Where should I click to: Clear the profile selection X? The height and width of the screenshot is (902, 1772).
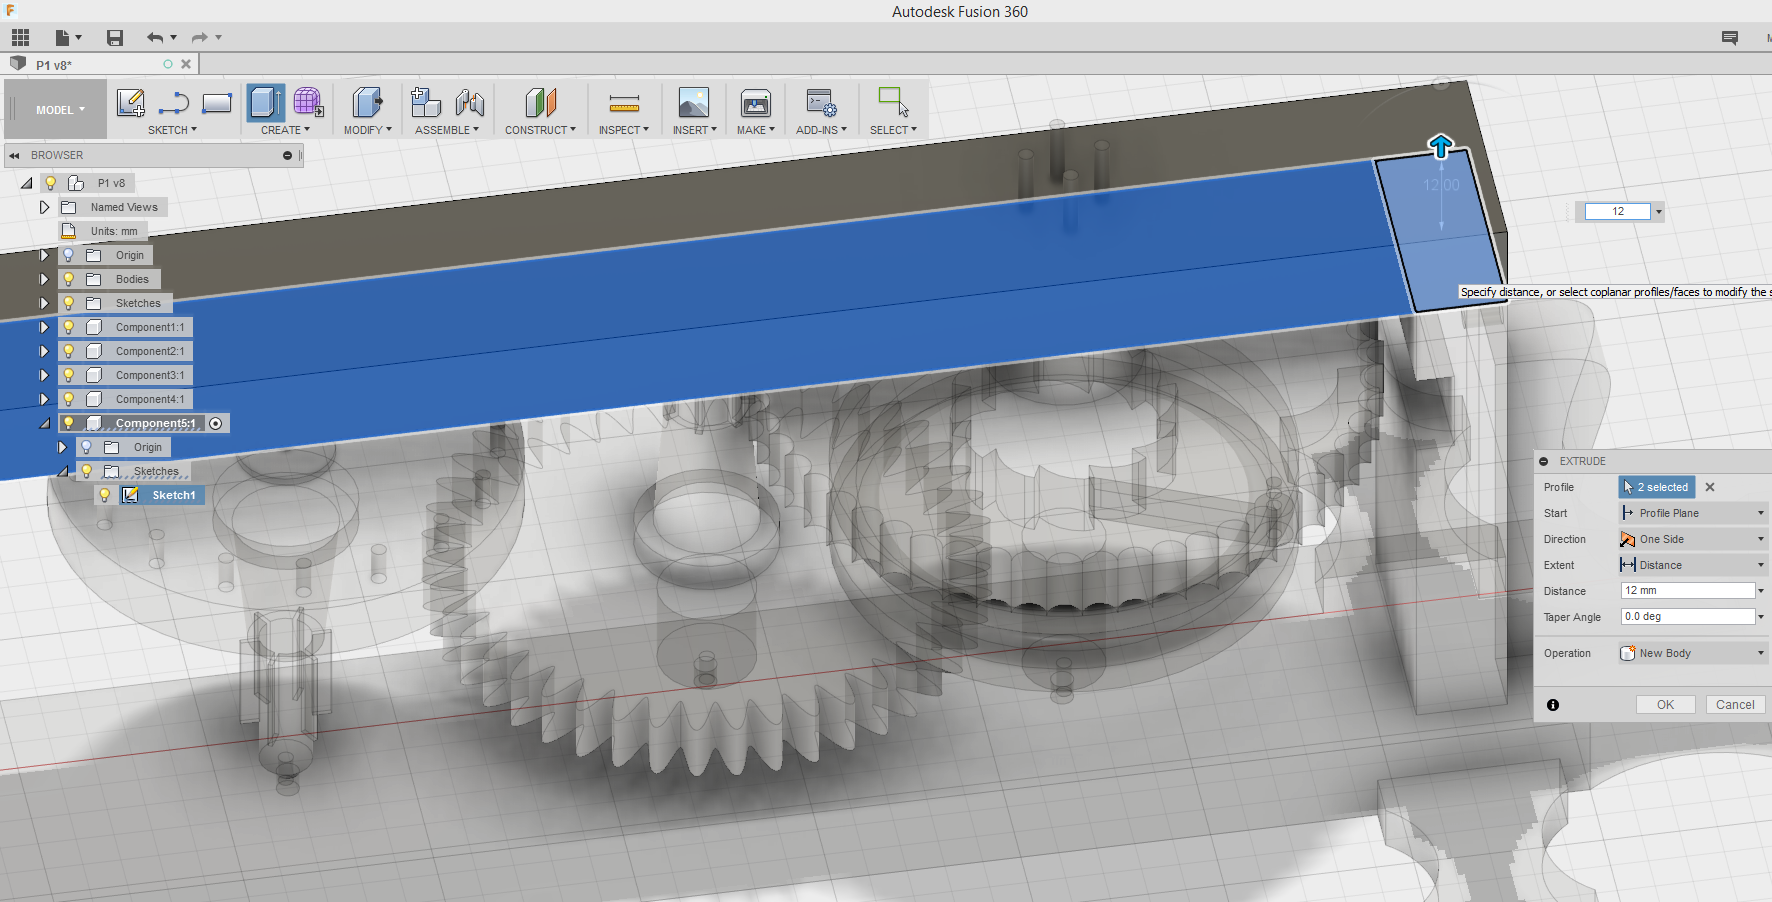coord(1710,487)
